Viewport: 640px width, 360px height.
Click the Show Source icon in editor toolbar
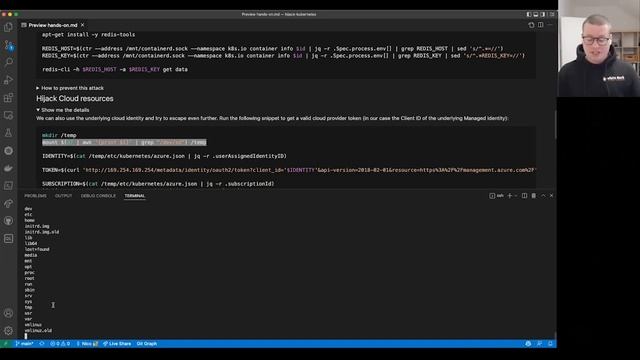(531, 25)
